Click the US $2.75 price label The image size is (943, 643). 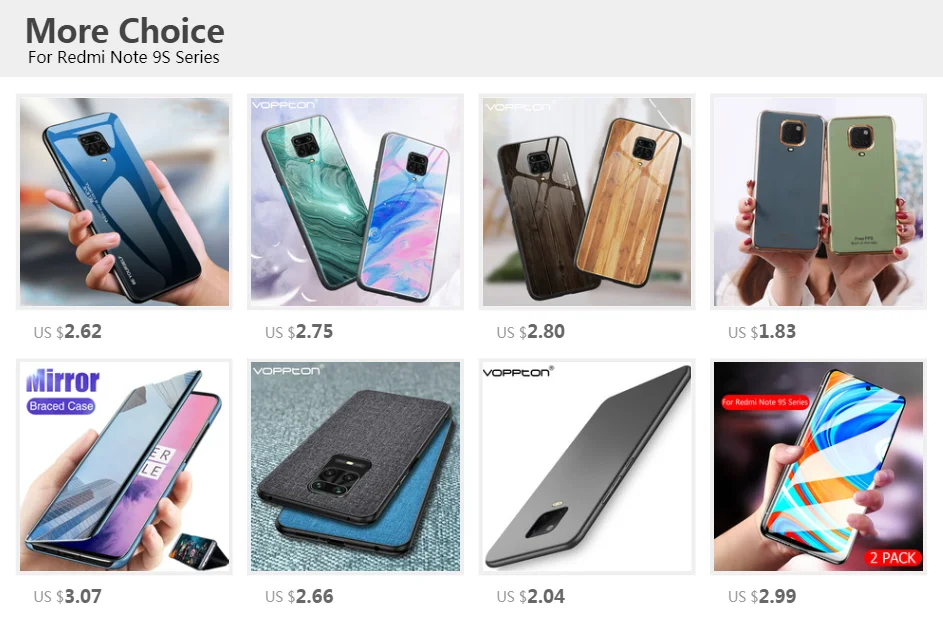(299, 331)
